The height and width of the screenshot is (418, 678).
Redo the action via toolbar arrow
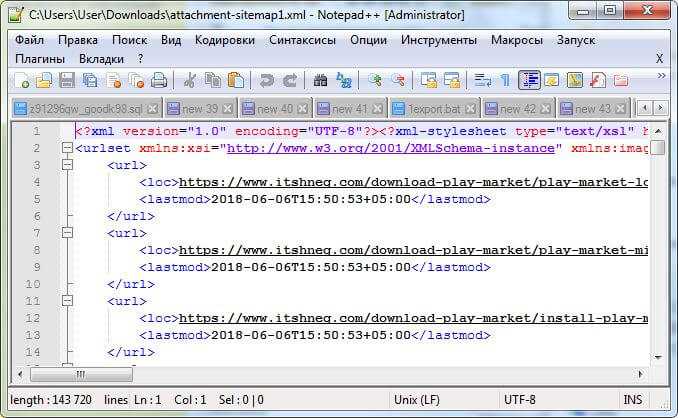(290, 81)
